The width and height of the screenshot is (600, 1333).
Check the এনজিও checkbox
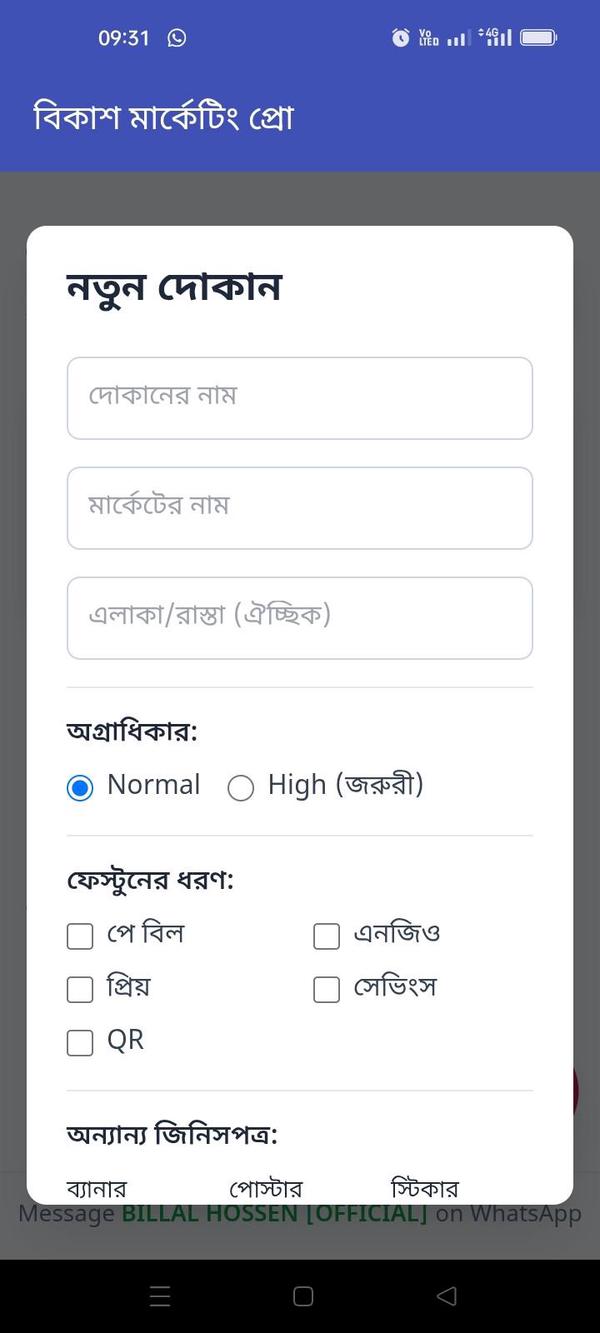tap(326, 936)
